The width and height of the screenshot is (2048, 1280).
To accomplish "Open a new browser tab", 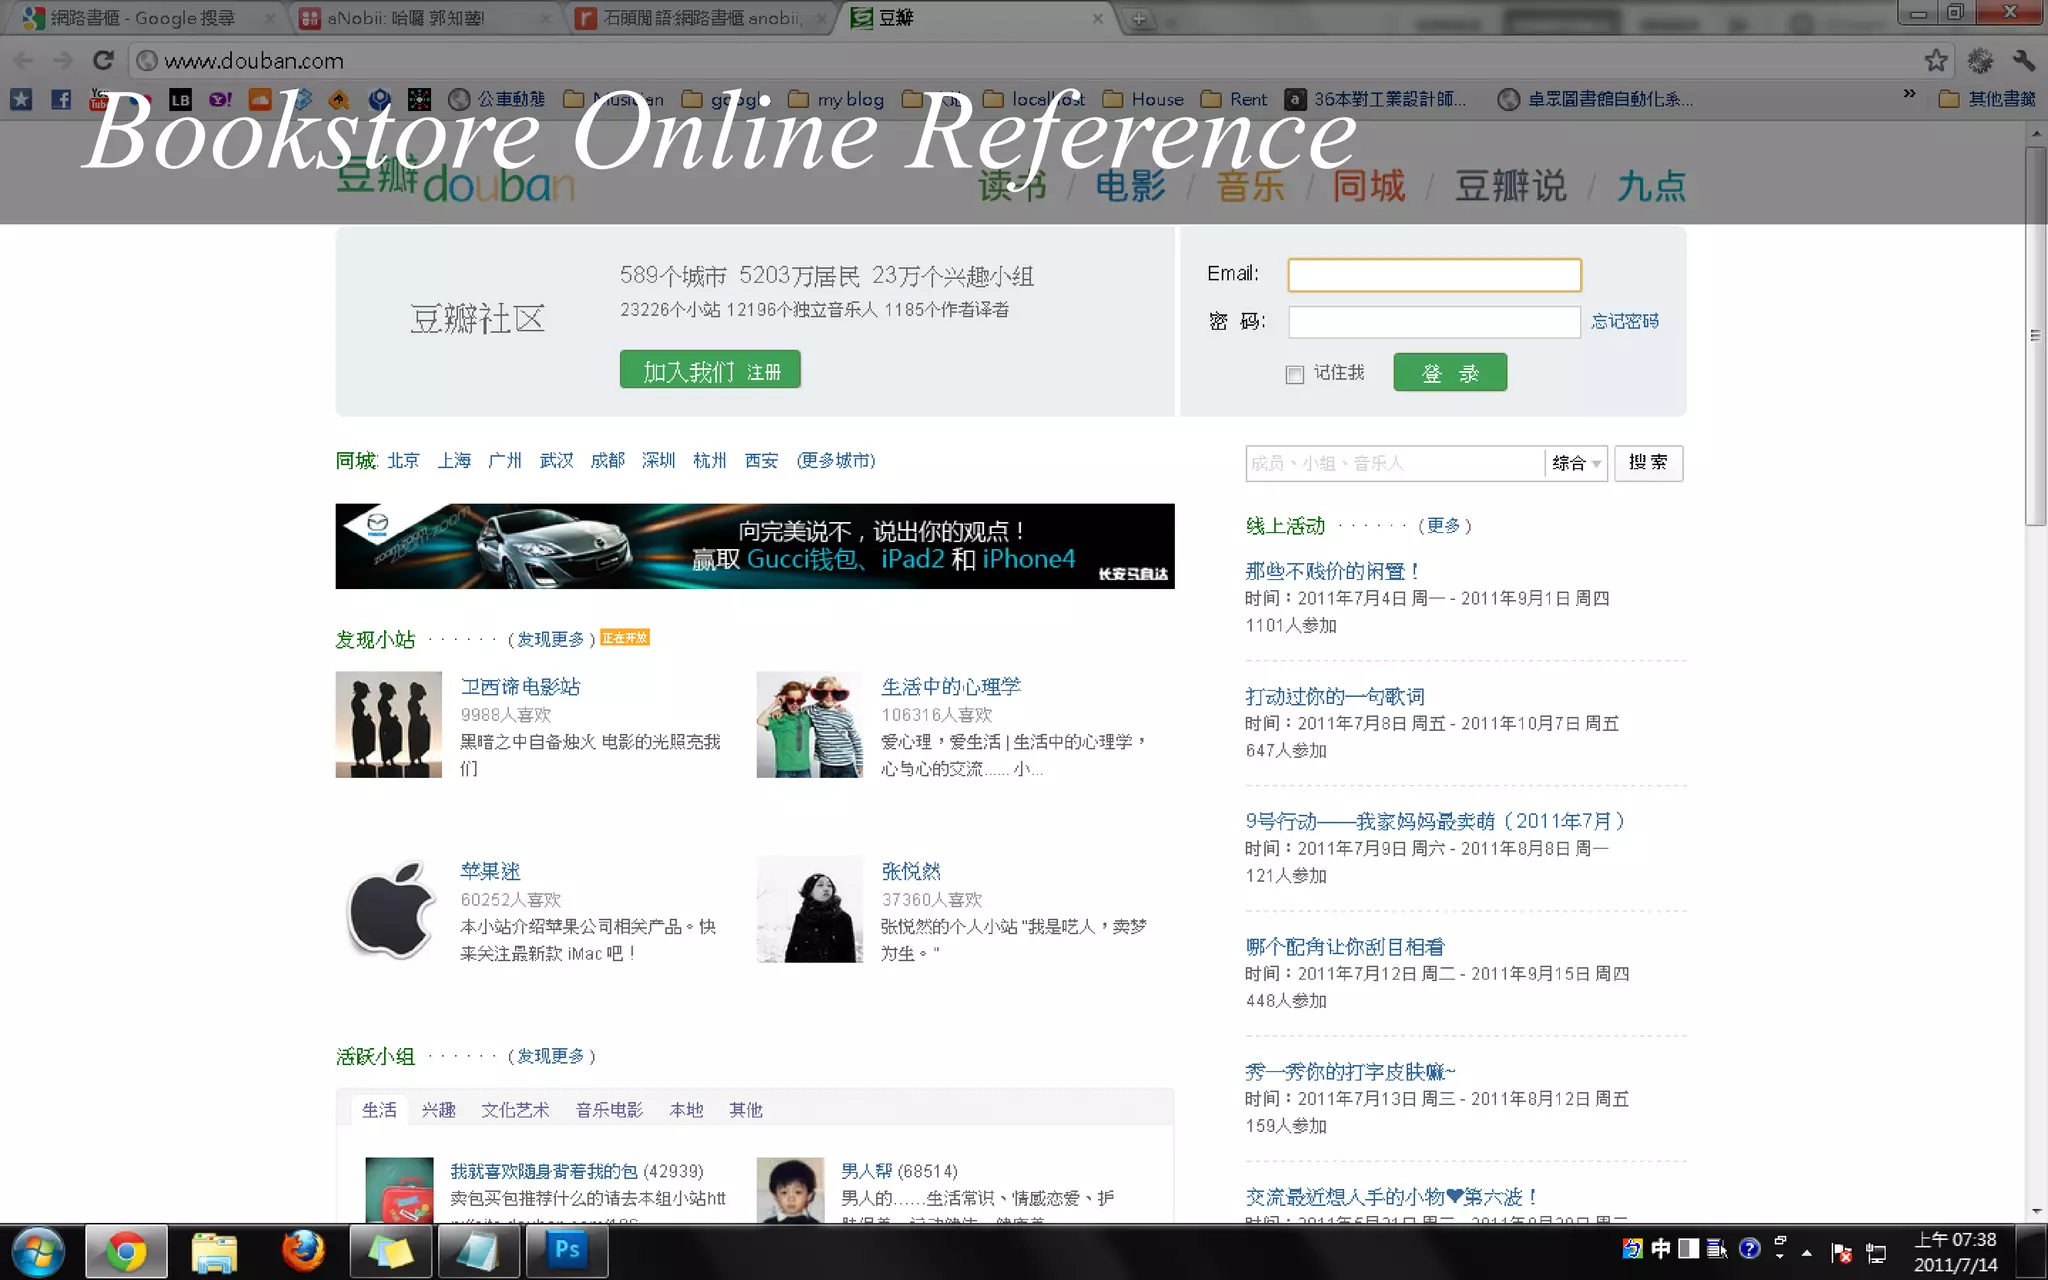I will (1139, 19).
